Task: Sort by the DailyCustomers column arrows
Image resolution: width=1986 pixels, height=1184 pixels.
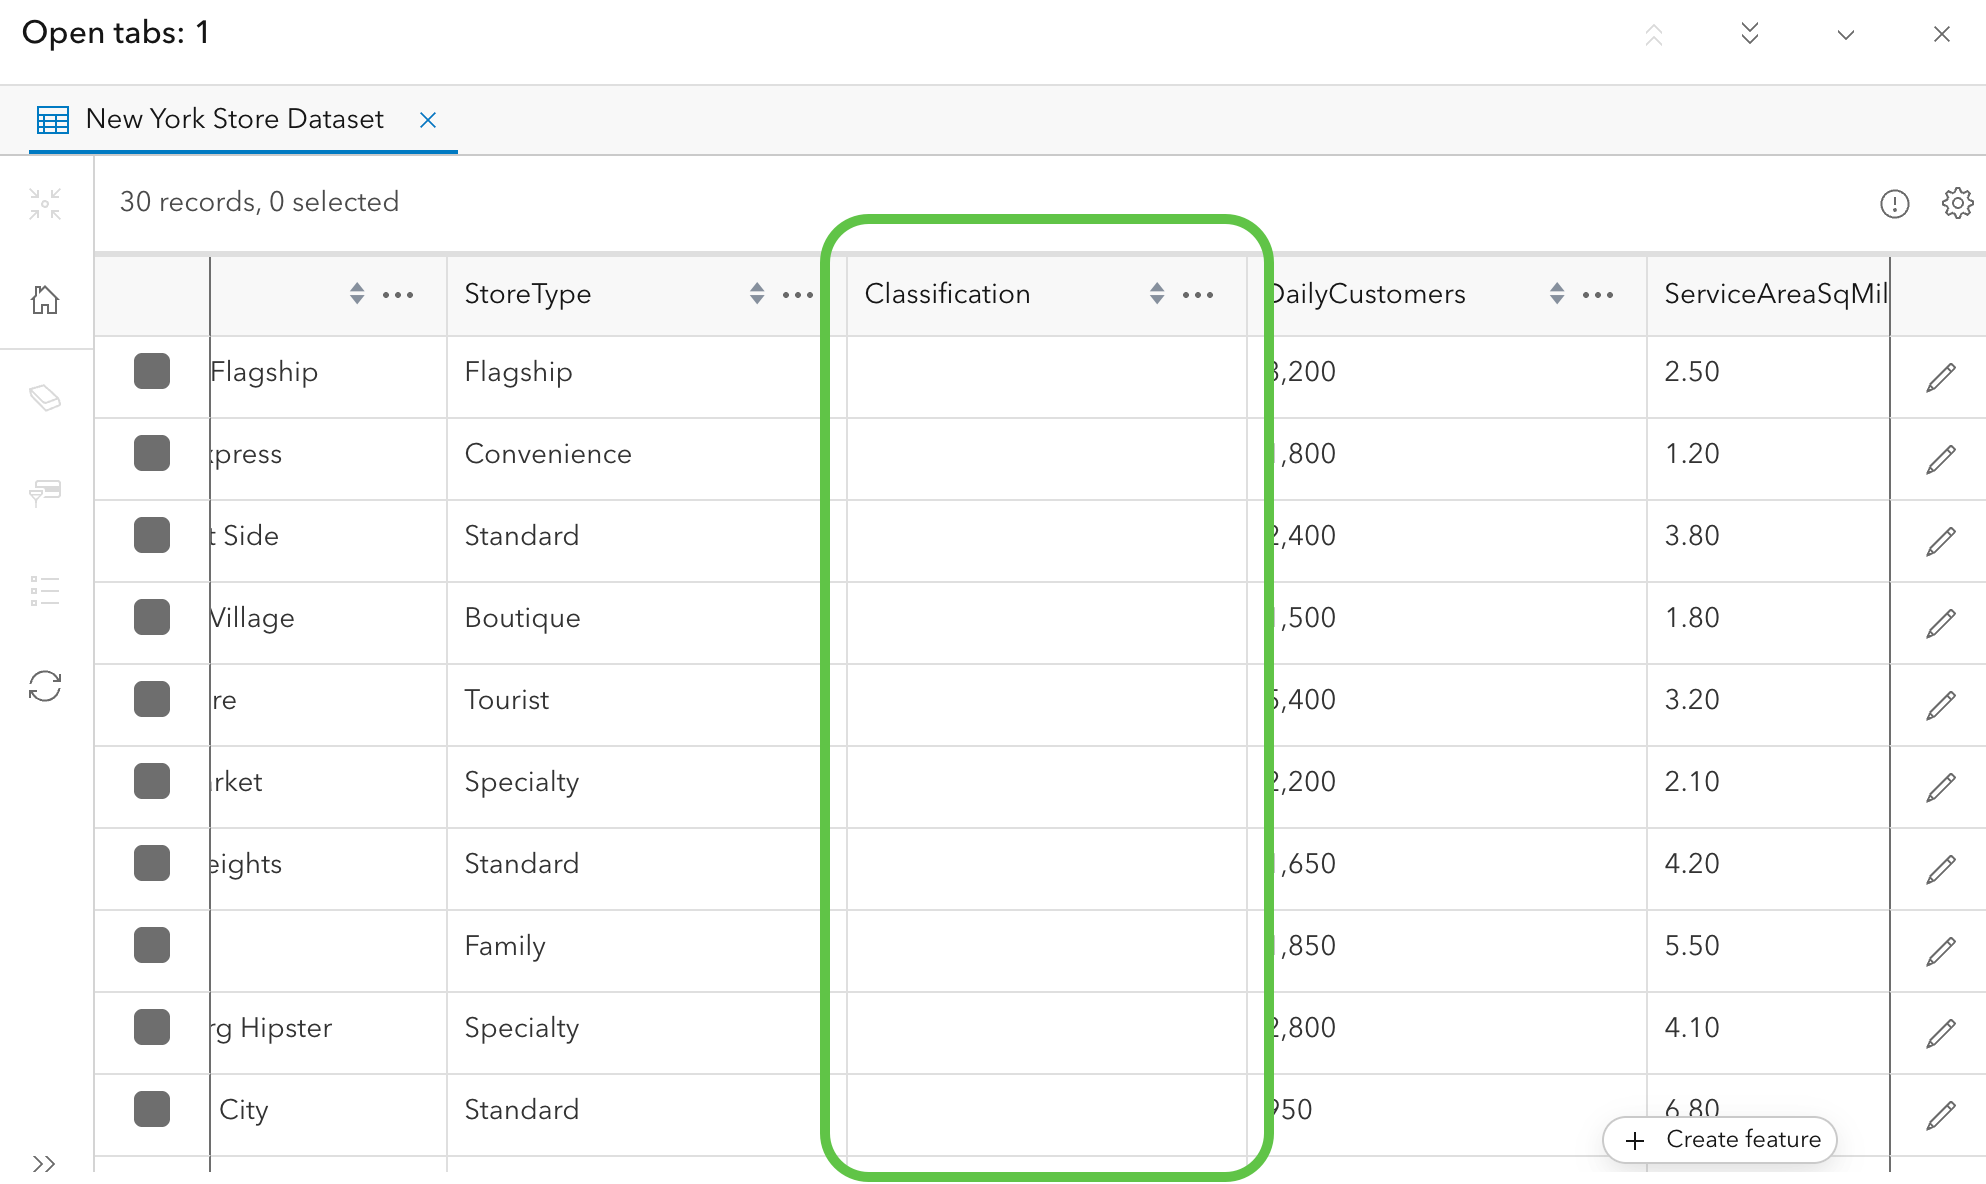Action: coord(1556,294)
